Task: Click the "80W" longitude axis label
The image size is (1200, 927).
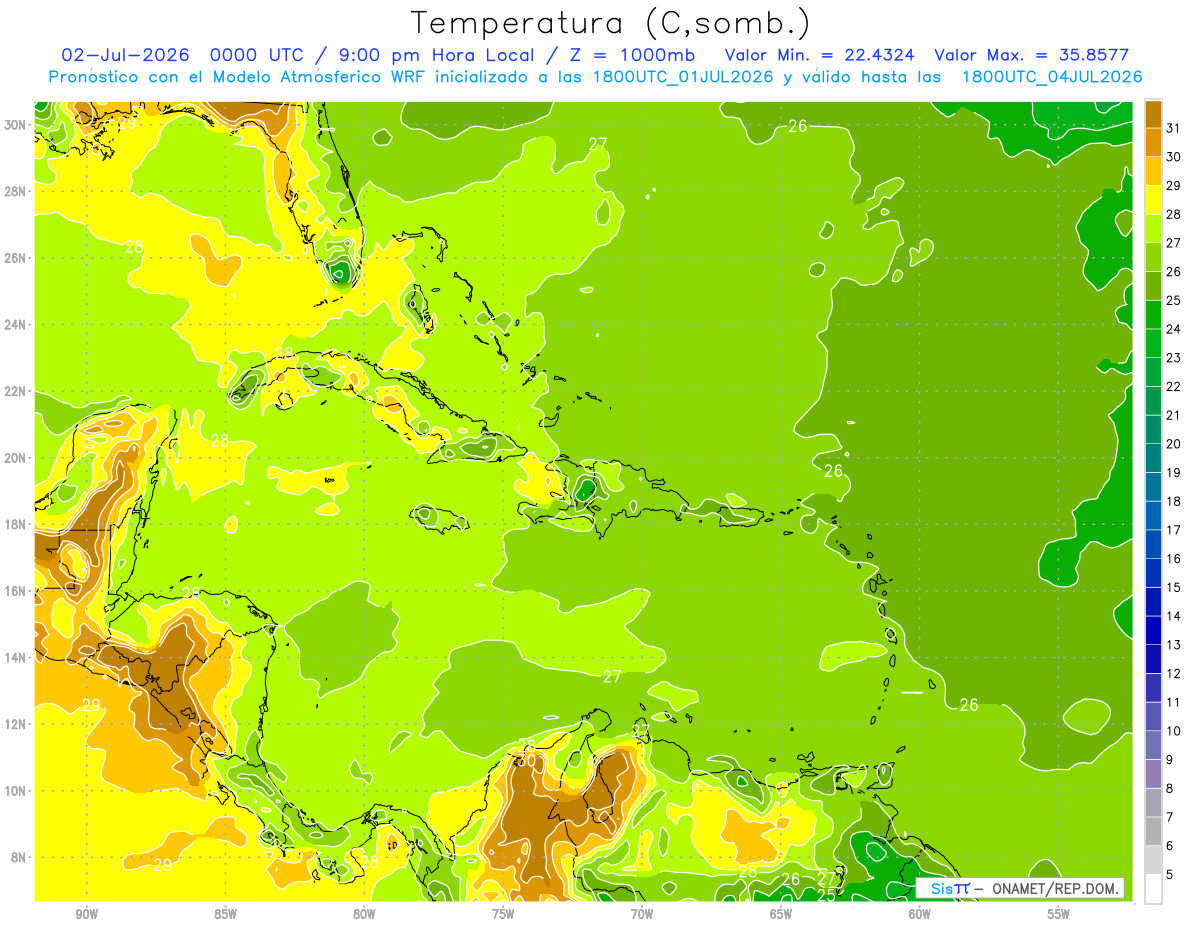Action: [364, 914]
